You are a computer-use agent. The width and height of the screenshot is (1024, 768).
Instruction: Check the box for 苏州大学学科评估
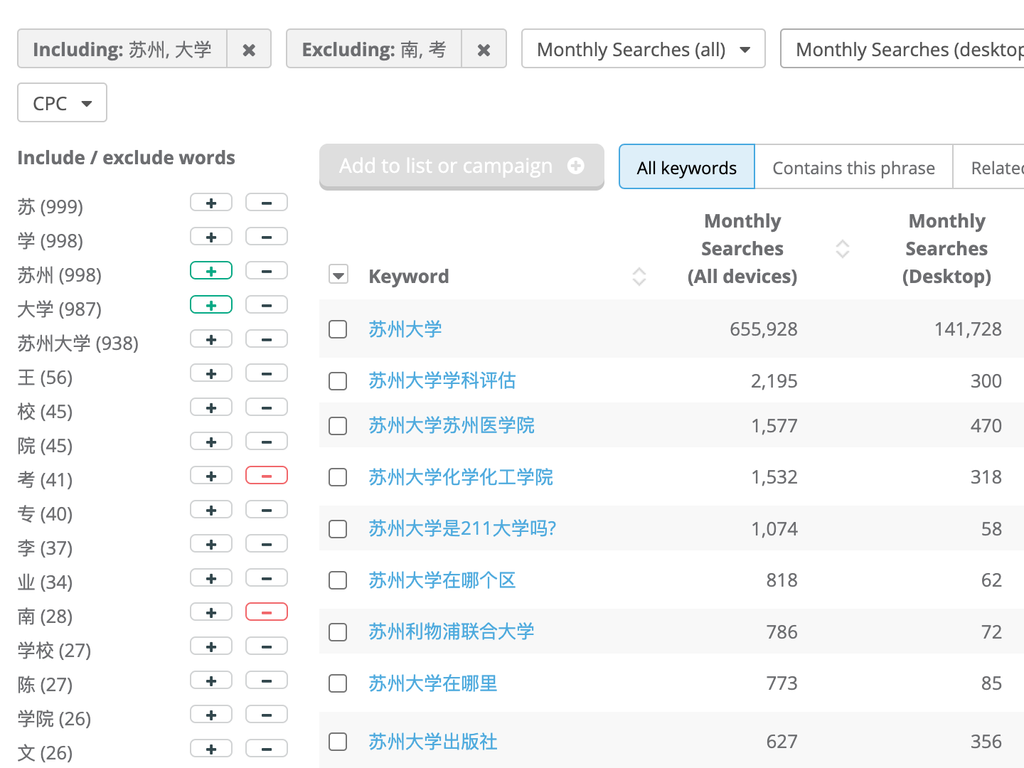pyautogui.click(x=338, y=381)
